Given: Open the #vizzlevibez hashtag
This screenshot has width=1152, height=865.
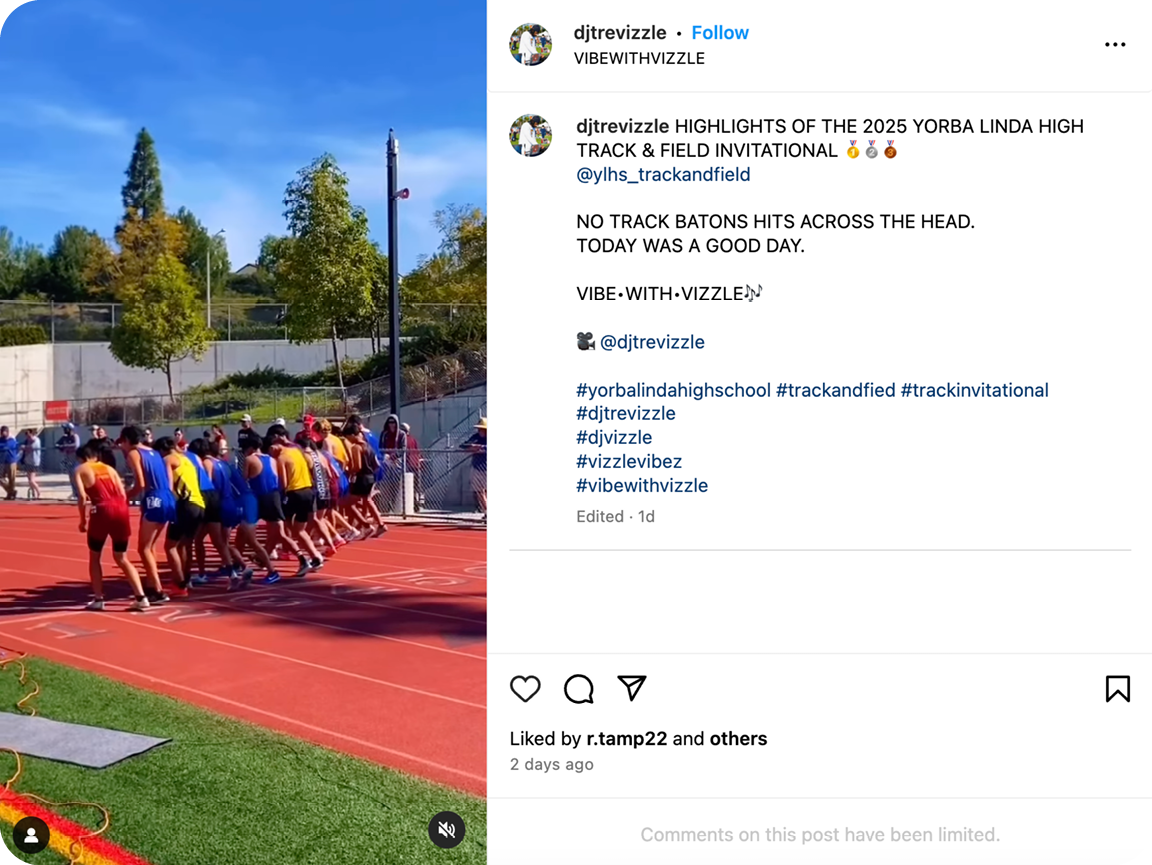Looking at the screenshot, I should coord(629,461).
